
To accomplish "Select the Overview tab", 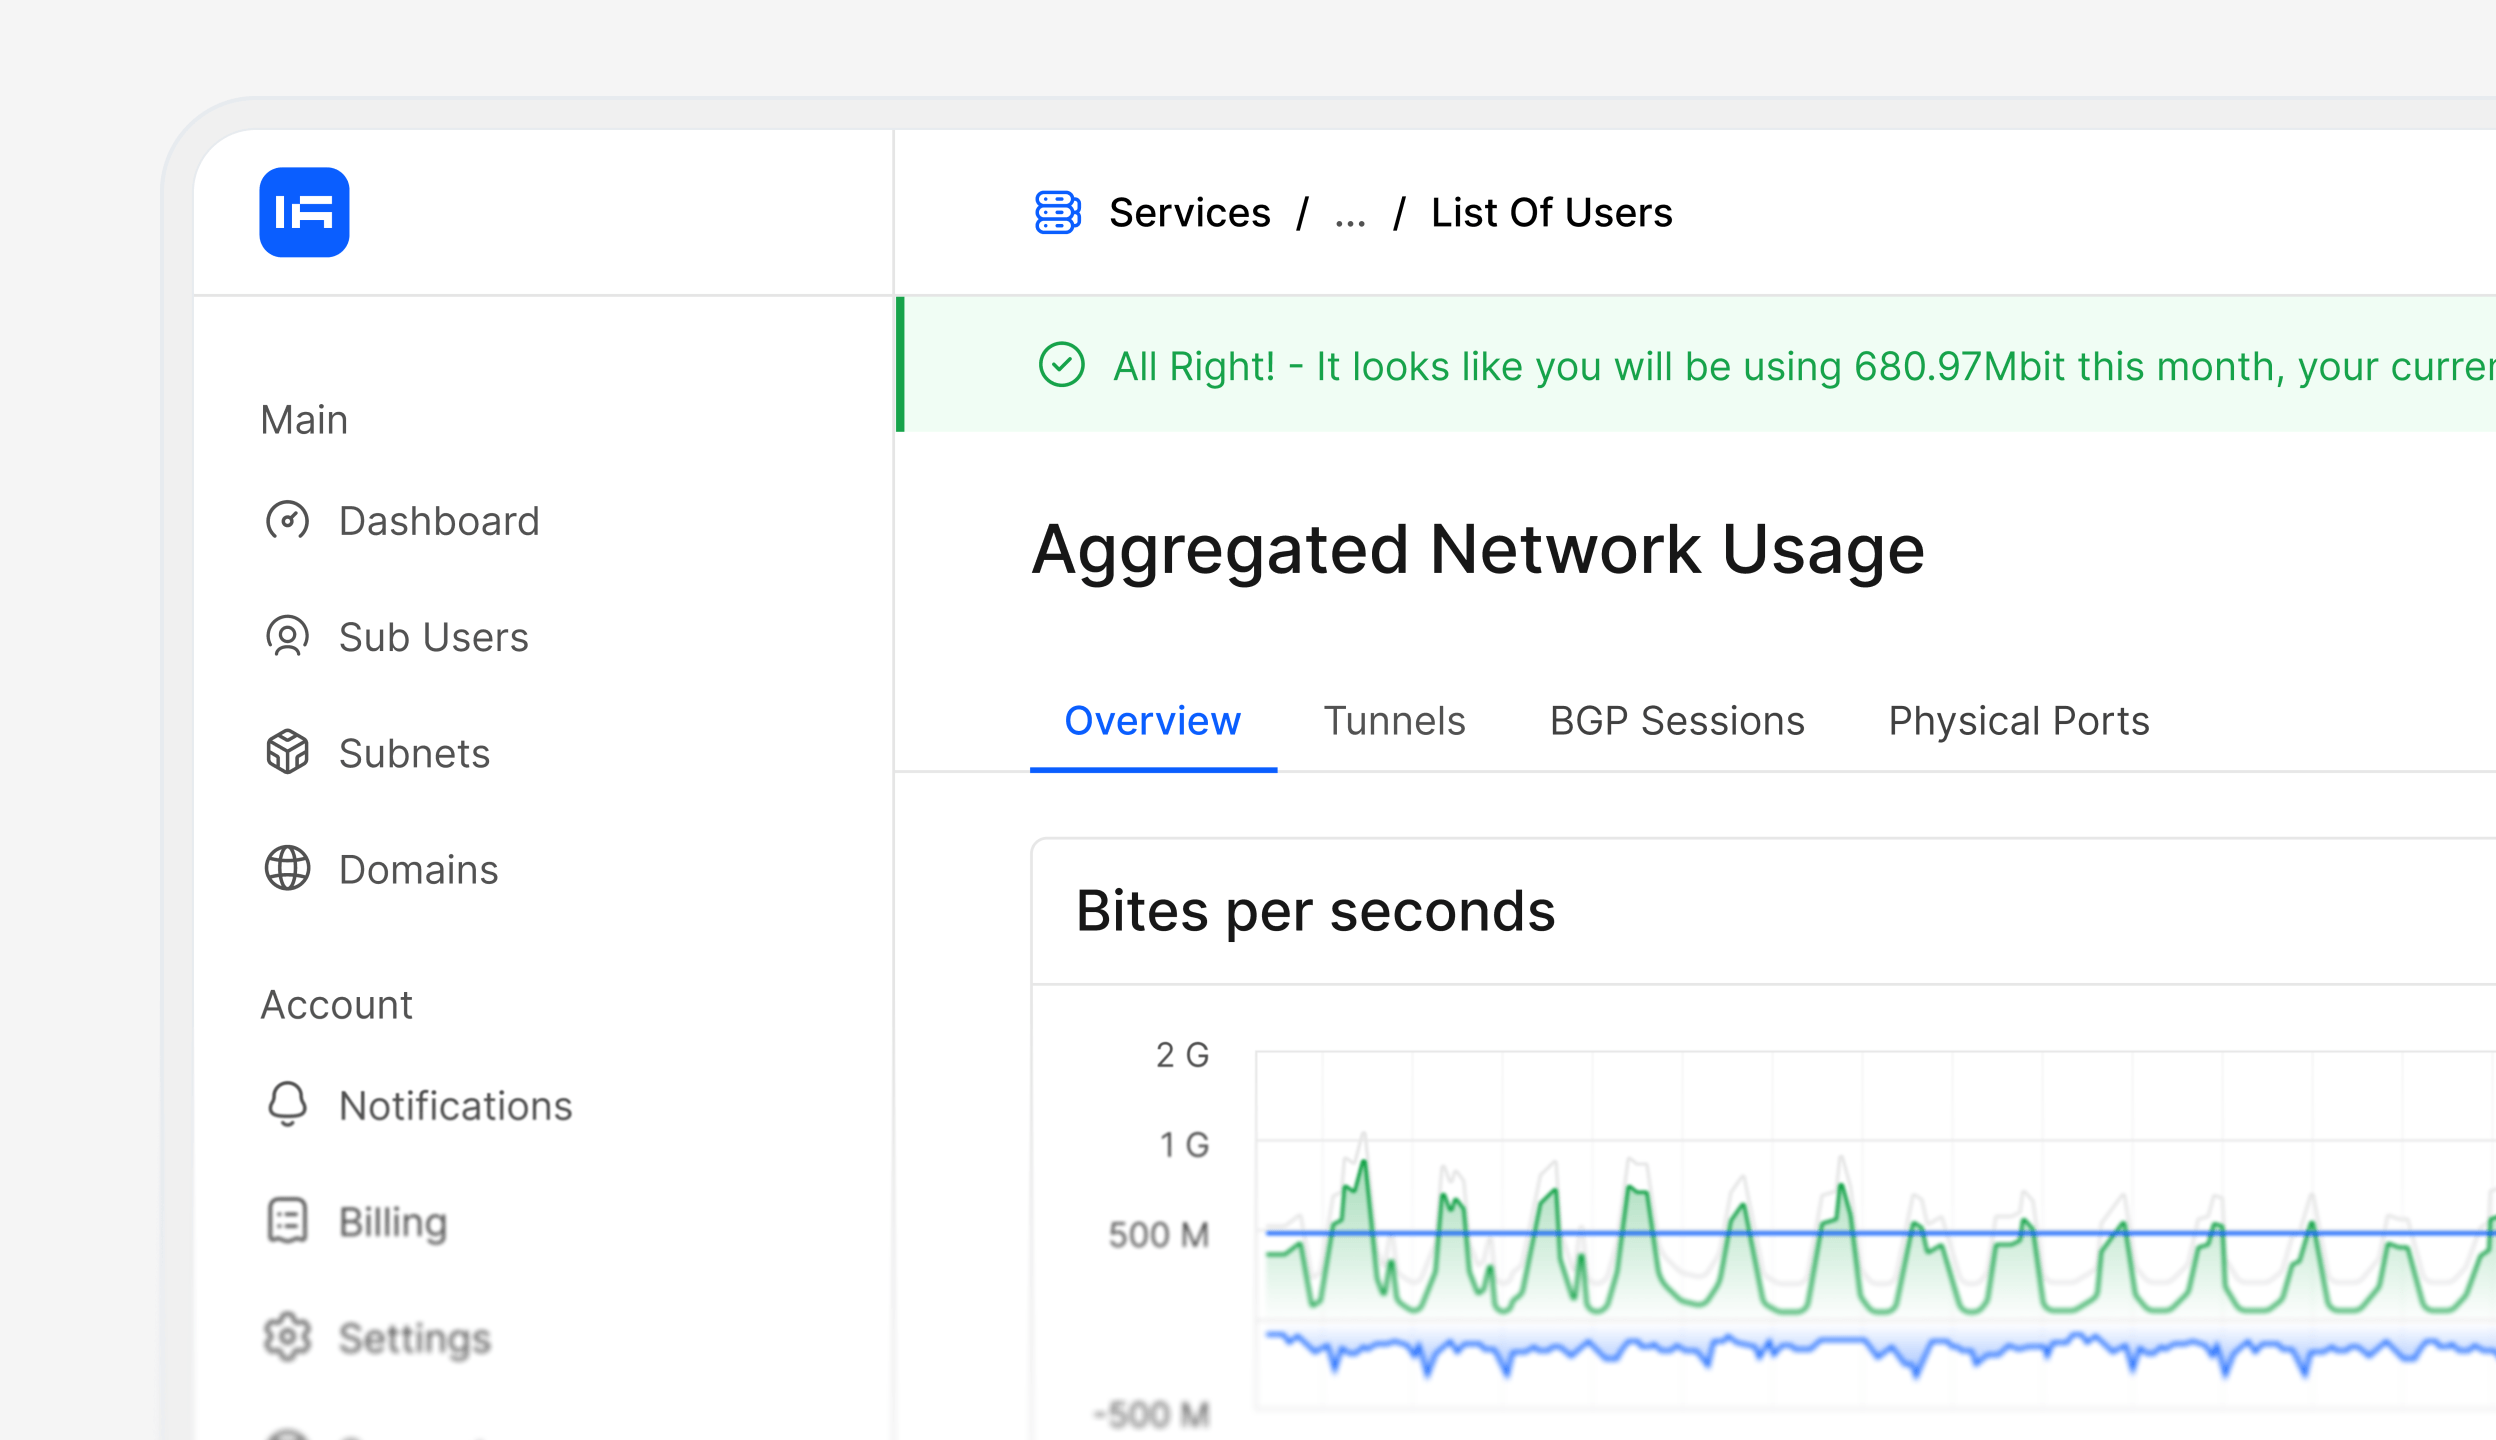I will click(1152, 721).
